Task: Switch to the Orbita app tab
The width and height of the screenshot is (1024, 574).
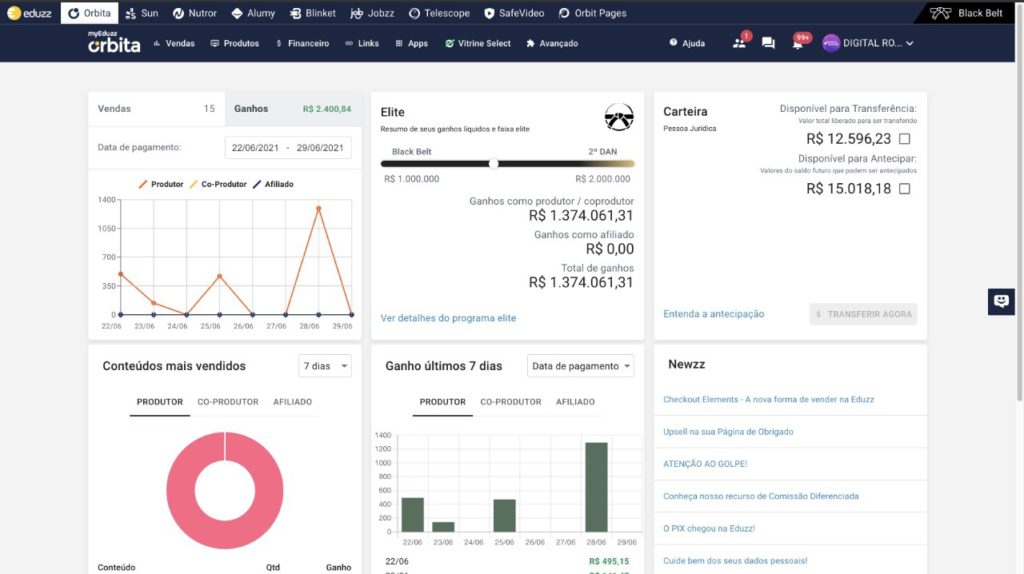Action: pyautogui.click(x=89, y=13)
